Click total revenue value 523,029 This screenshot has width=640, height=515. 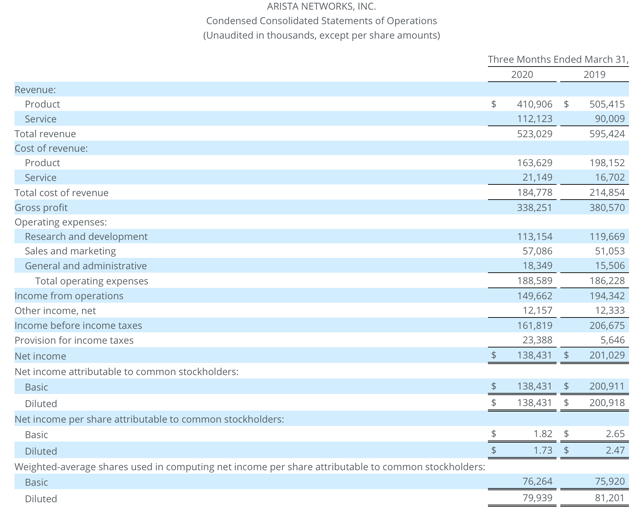pyautogui.click(x=534, y=134)
